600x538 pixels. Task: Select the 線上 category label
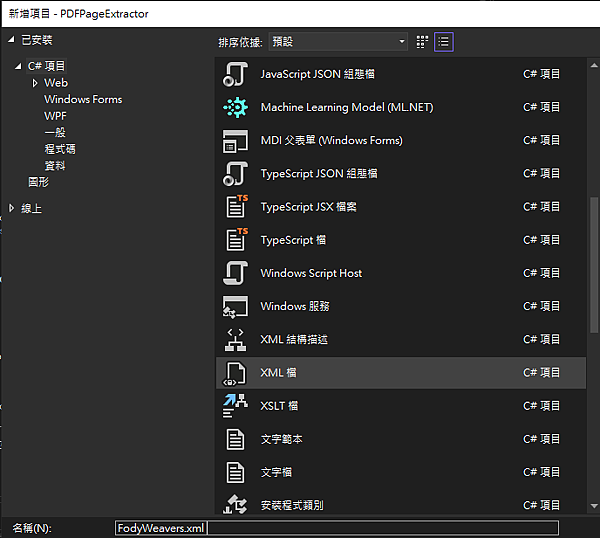click(31, 209)
